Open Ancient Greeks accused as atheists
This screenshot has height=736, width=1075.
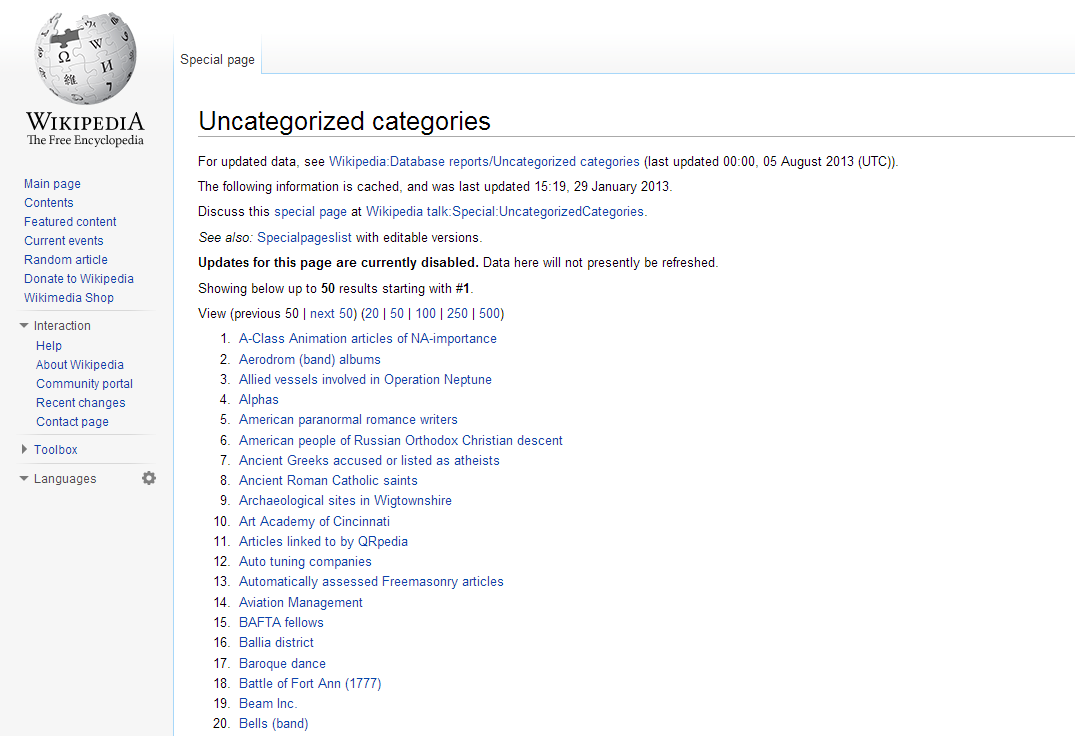[x=369, y=461]
